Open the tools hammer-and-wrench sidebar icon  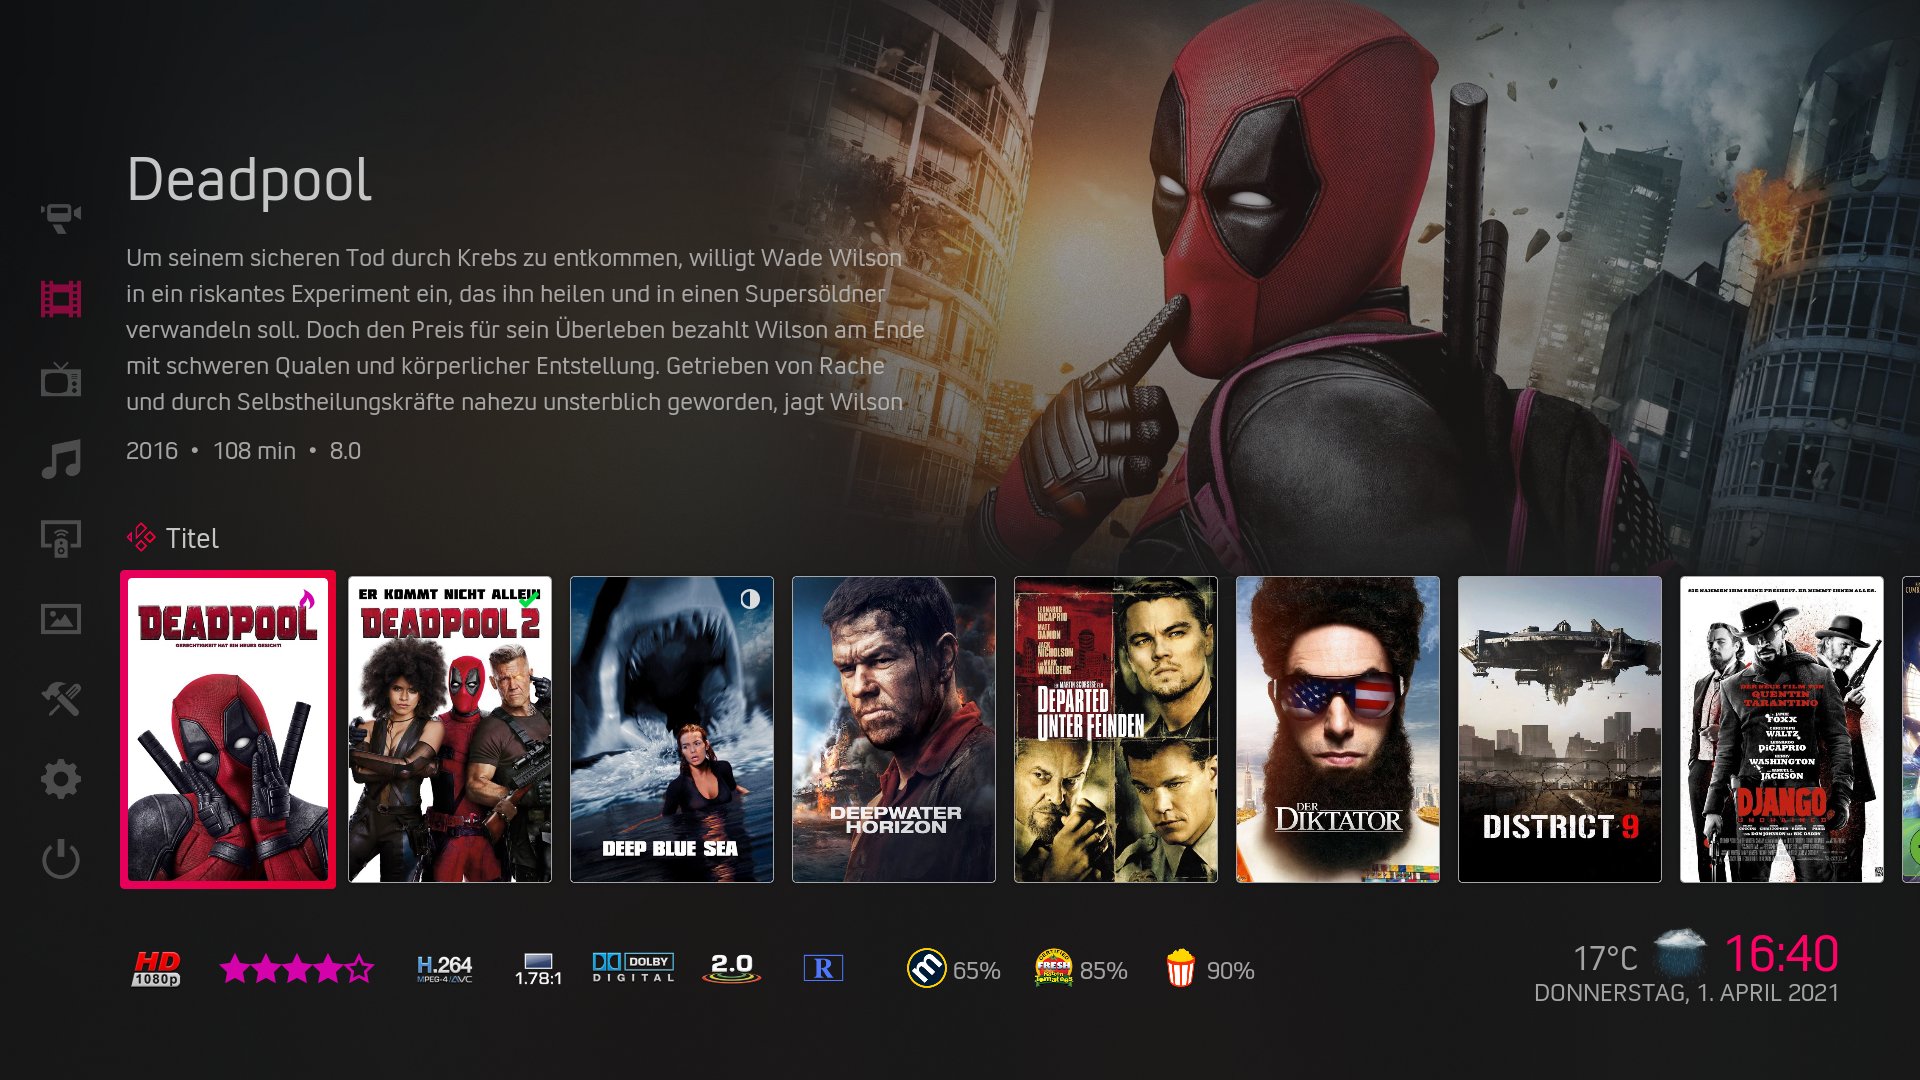pos(61,699)
